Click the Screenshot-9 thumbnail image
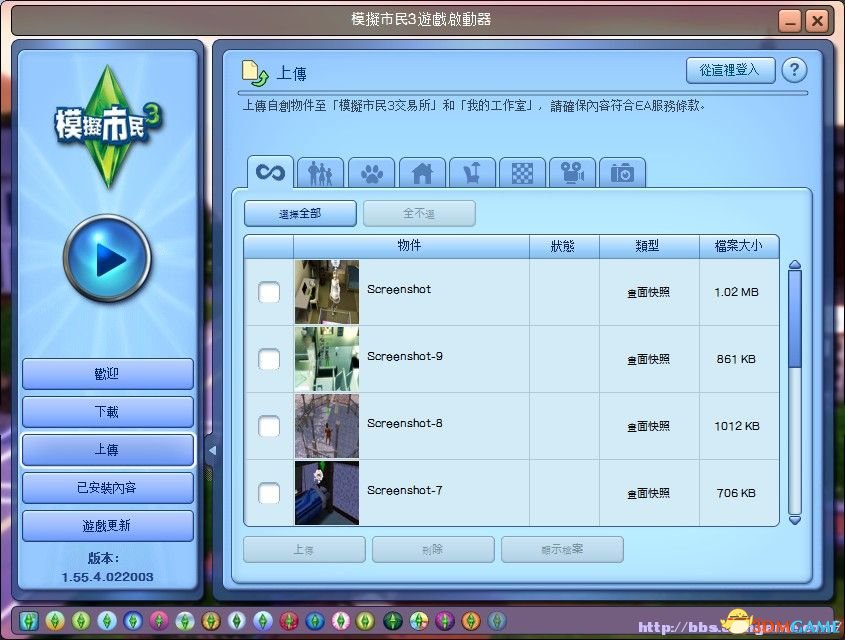 (327, 359)
